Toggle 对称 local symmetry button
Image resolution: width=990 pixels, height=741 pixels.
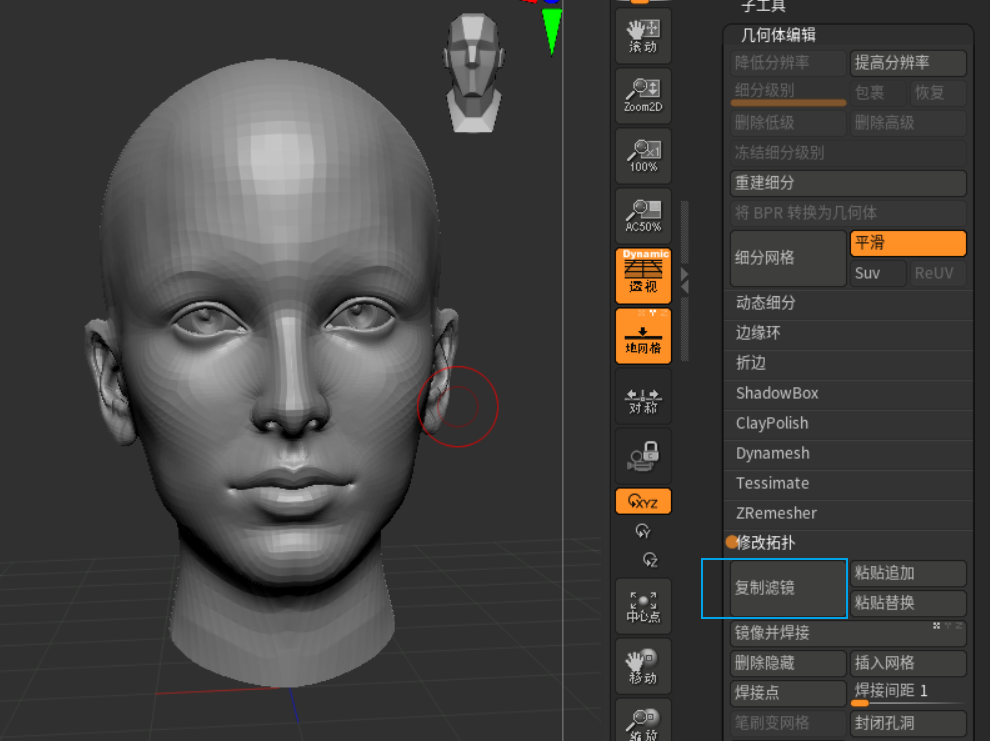(x=643, y=400)
